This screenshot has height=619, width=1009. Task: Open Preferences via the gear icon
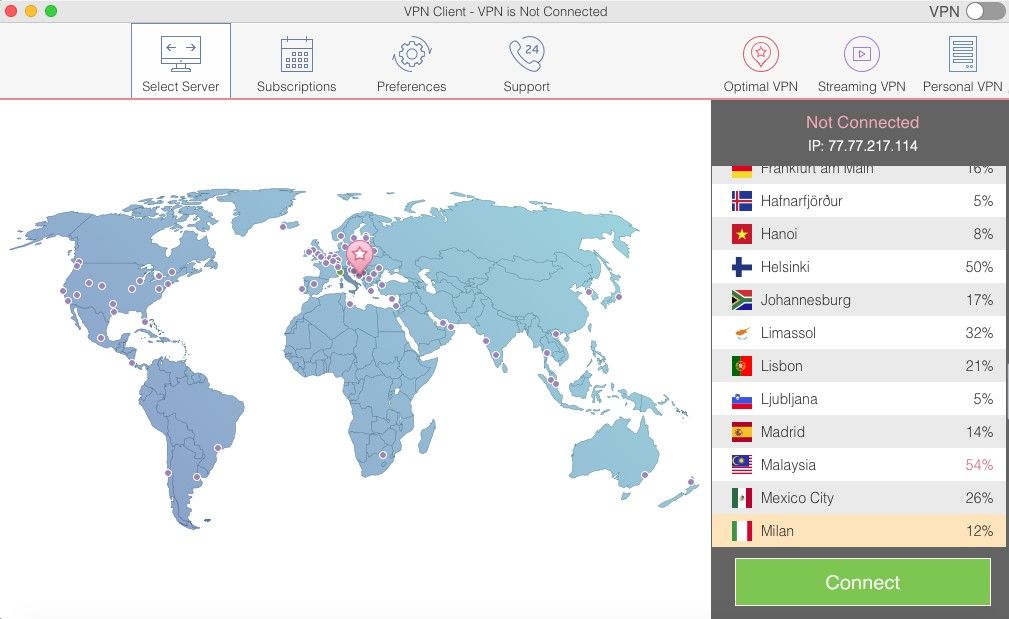tap(411, 60)
